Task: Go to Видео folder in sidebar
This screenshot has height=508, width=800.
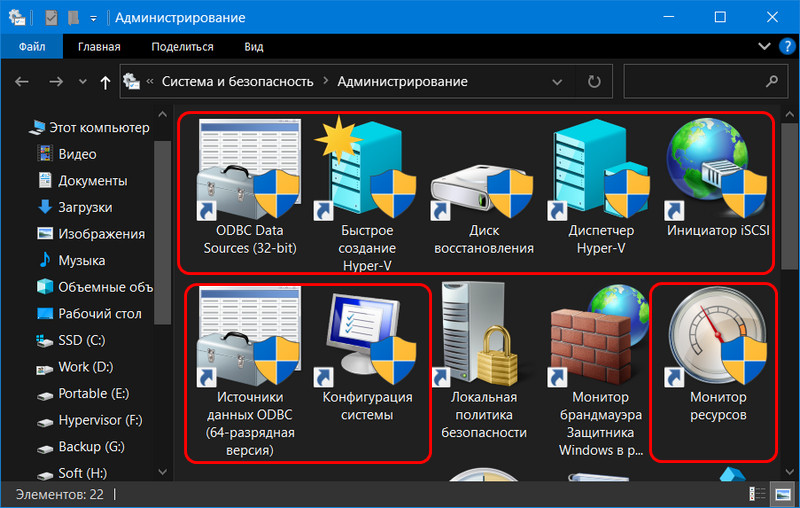Action: pos(67,154)
